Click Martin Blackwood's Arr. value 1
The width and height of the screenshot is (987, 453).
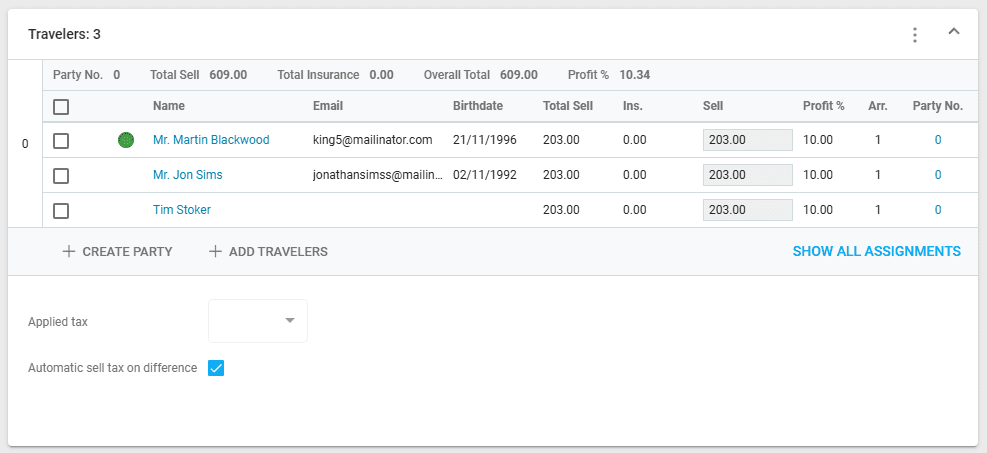point(877,140)
